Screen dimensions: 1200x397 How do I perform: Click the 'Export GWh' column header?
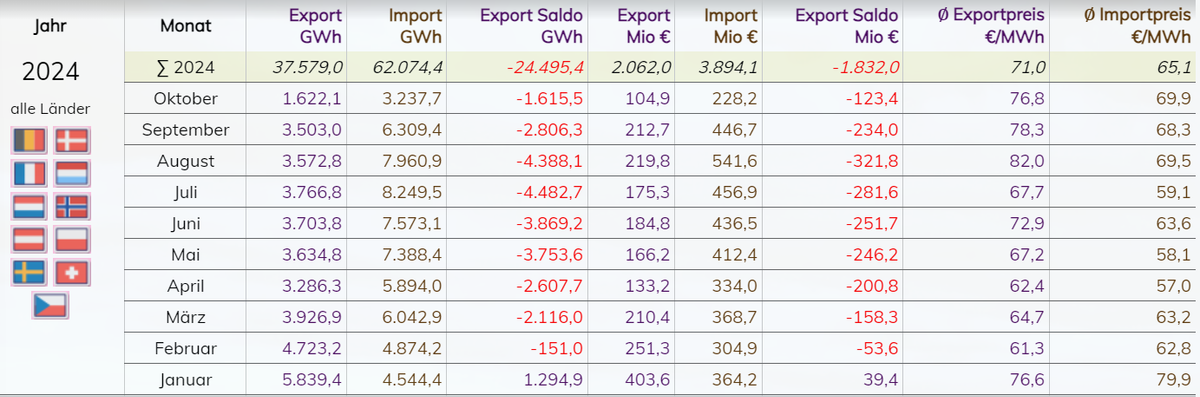tap(315, 26)
